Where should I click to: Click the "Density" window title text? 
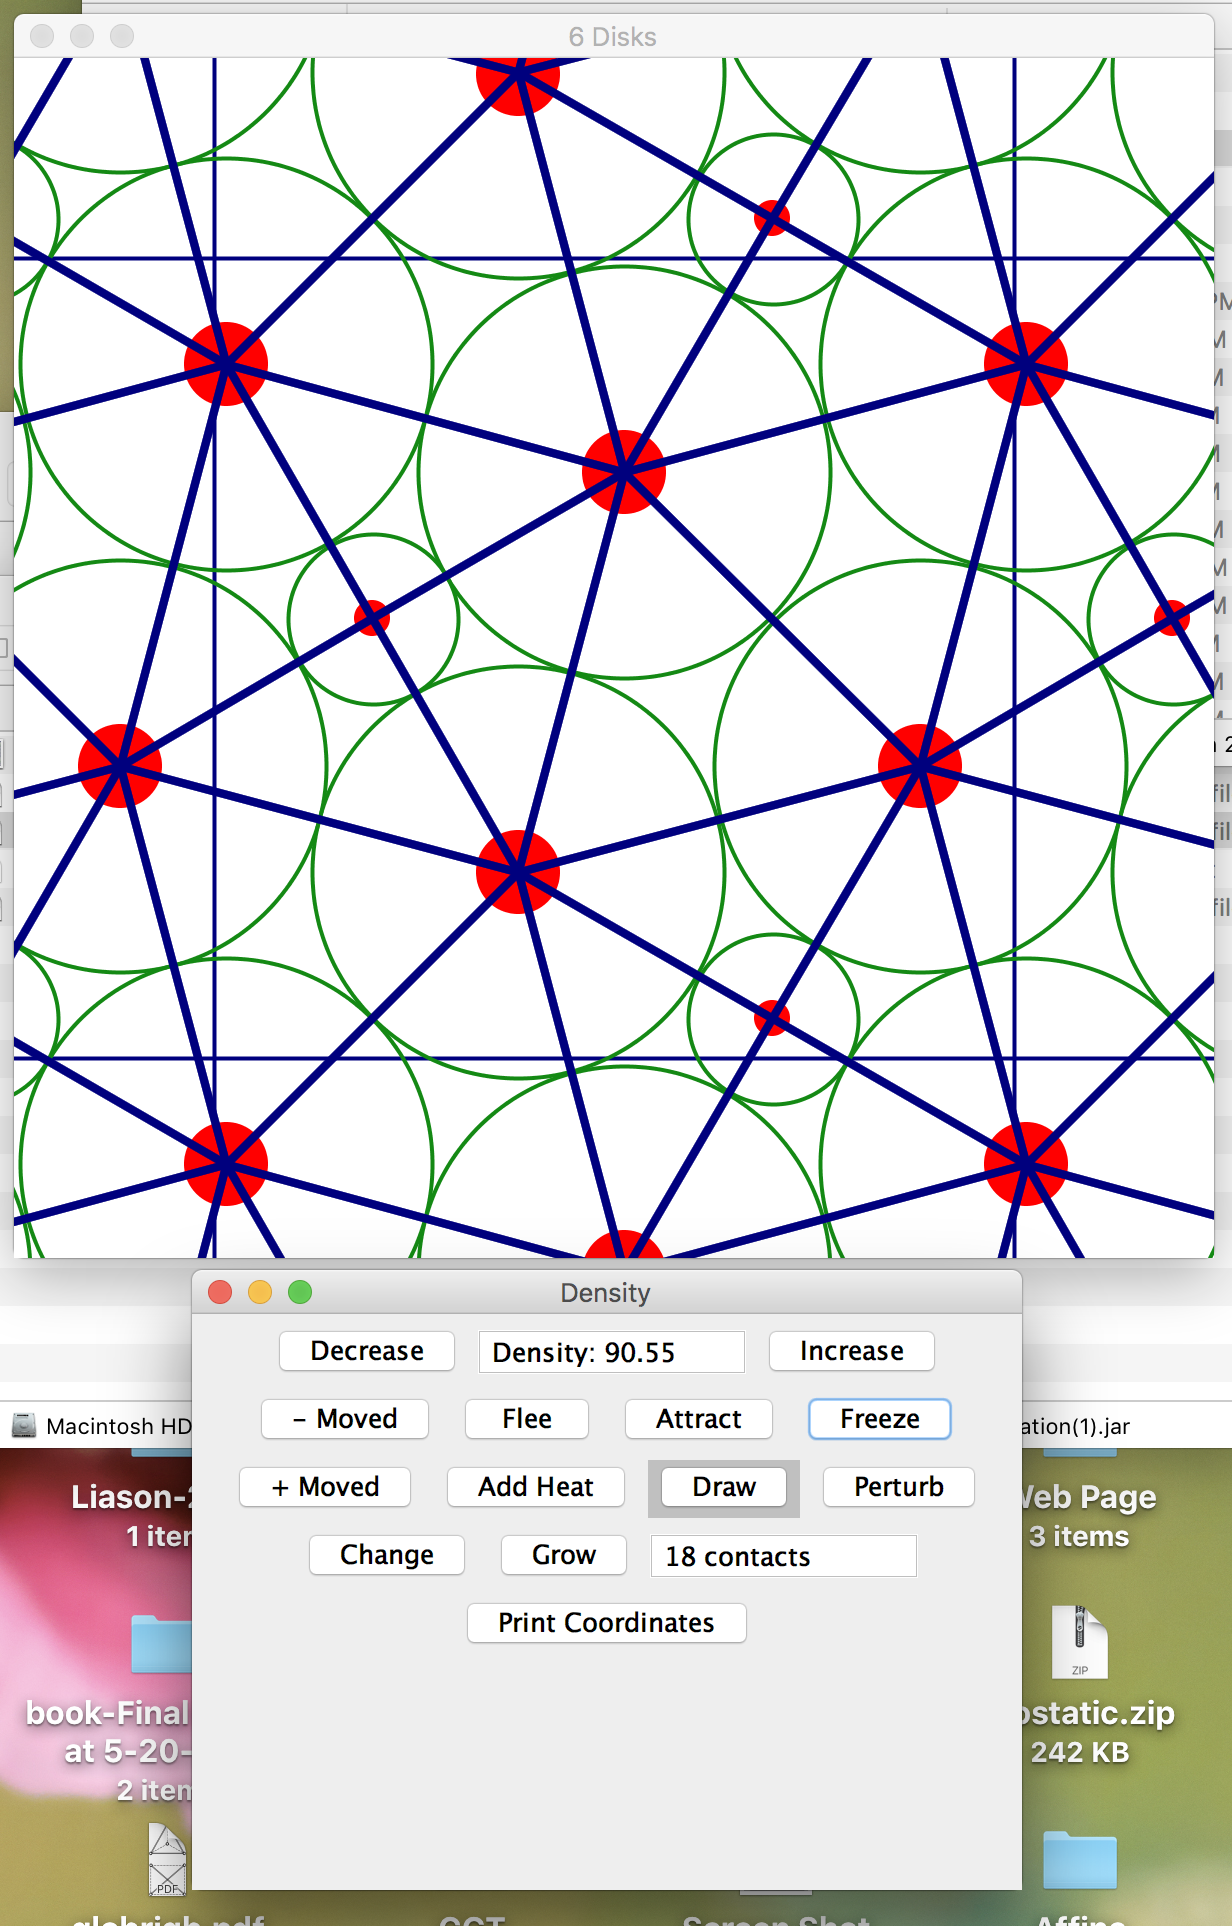click(x=606, y=1293)
